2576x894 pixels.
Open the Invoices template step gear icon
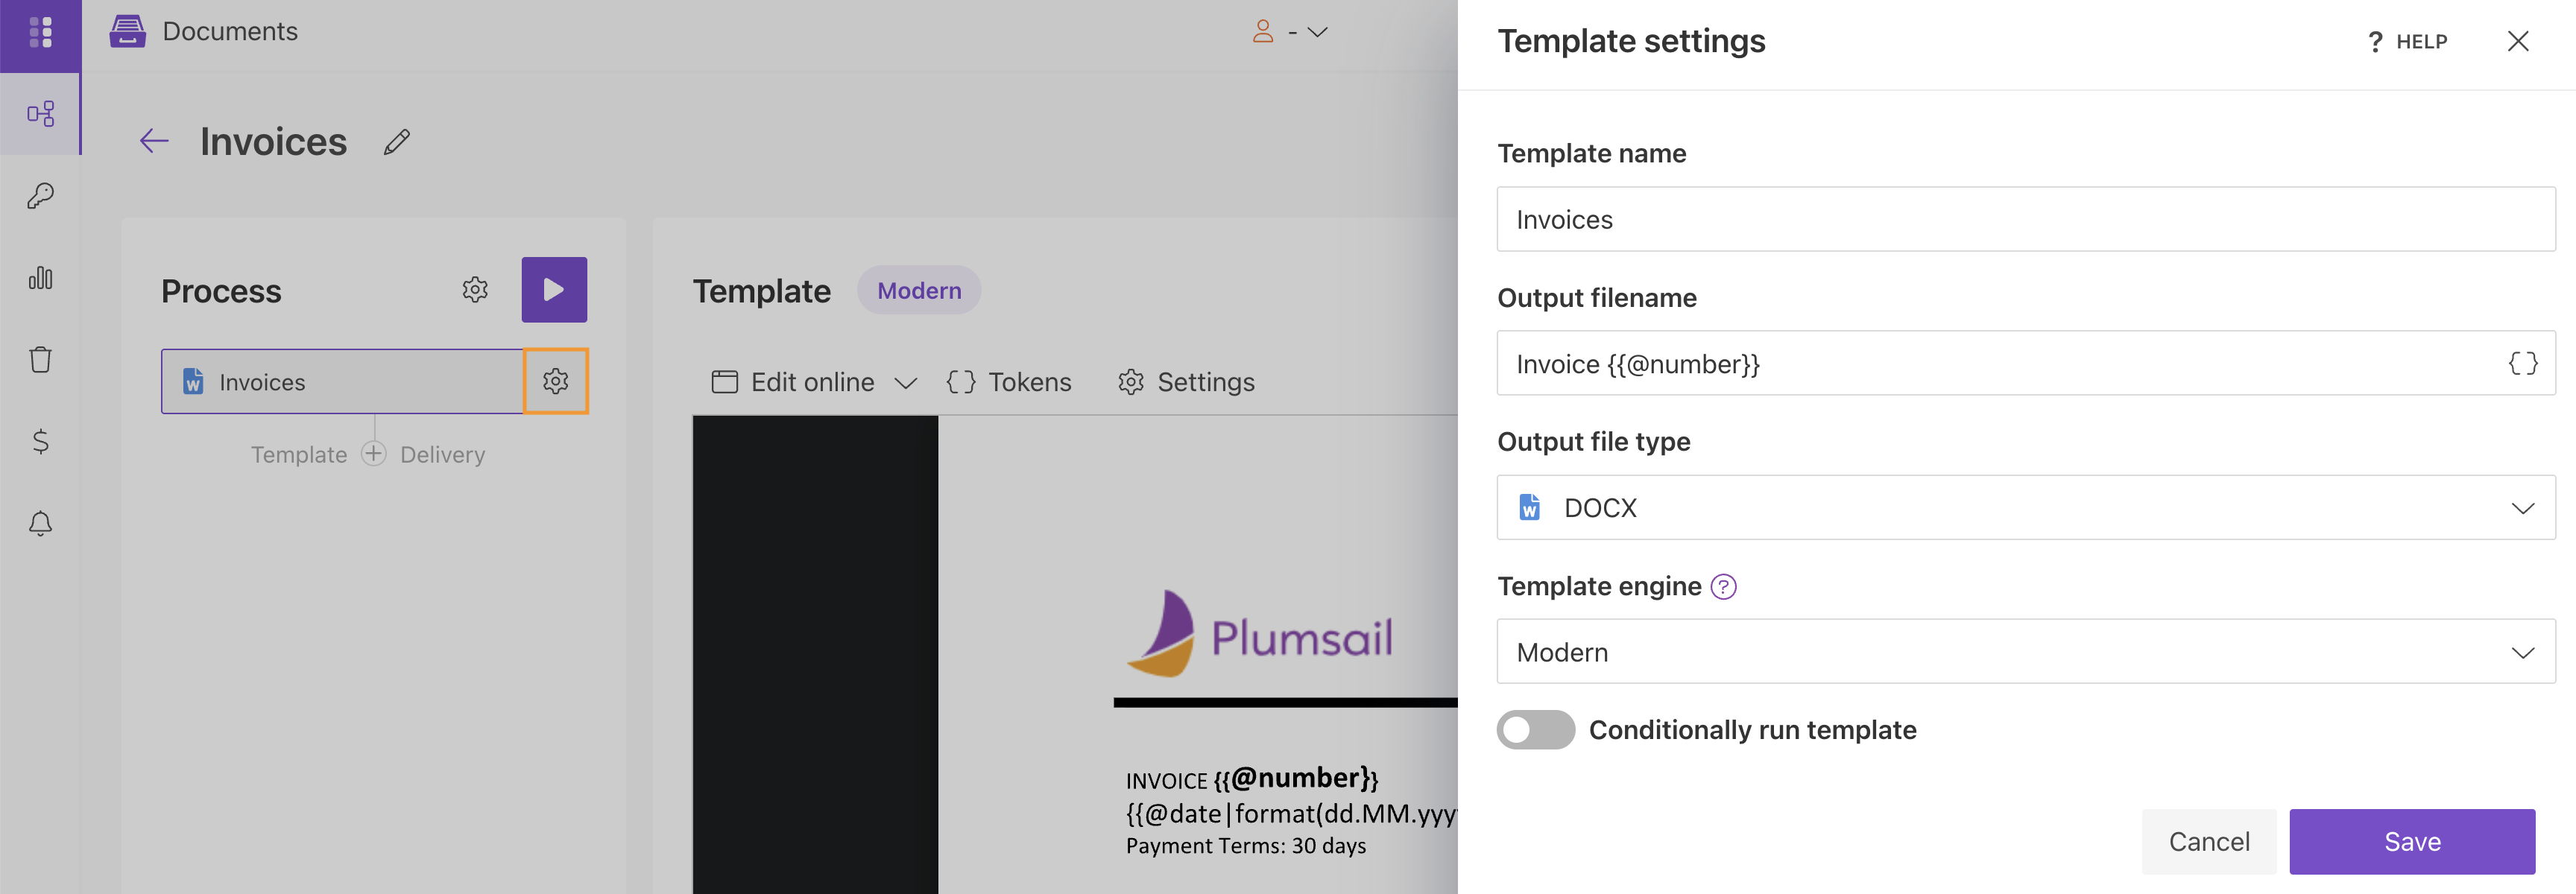click(556, 381)
